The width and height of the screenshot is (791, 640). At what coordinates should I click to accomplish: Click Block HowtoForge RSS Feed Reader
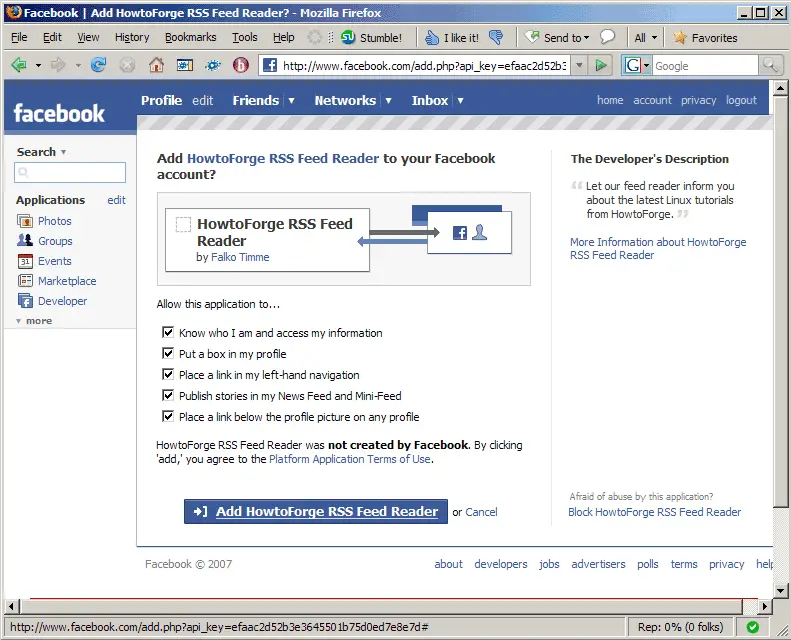[654, 512]
